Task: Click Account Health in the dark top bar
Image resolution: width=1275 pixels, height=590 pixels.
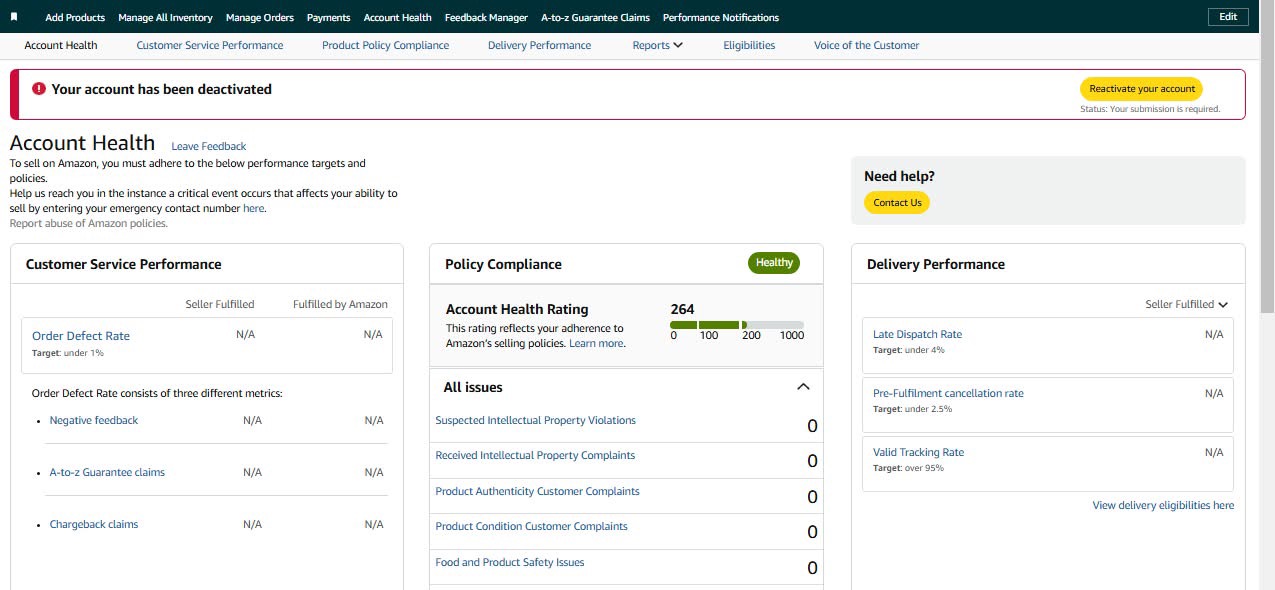Action: 398,17
